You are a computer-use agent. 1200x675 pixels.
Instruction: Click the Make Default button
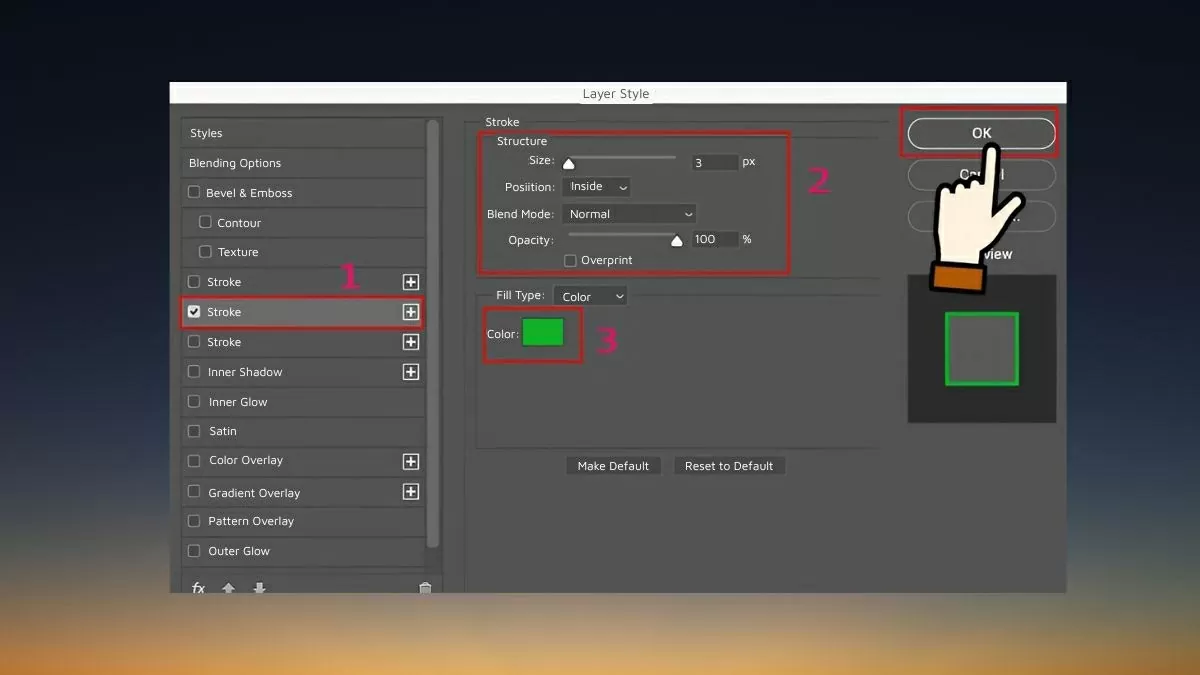pos(613,466)
